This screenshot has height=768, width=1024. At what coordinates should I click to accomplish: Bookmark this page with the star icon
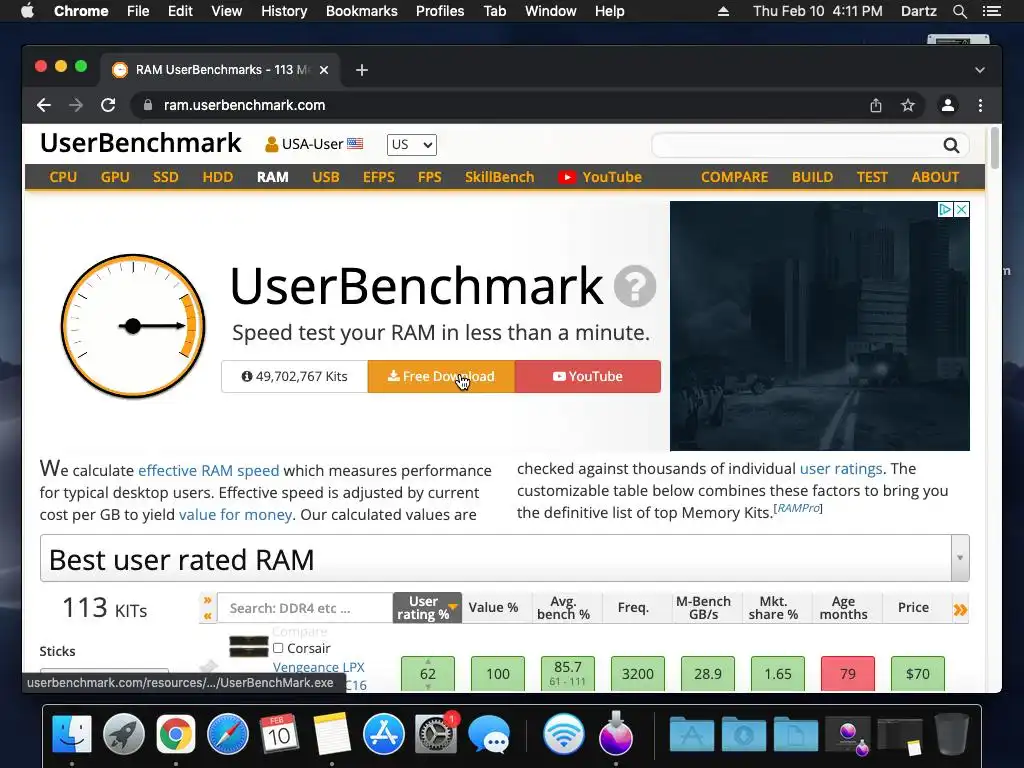[908, 105]
